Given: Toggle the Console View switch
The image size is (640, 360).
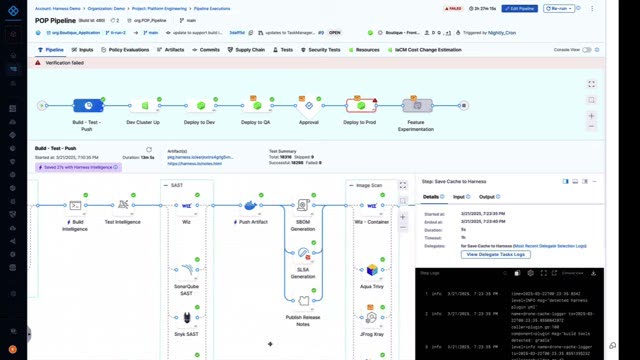Looking at the screenshot, I should tap(587, 50).
